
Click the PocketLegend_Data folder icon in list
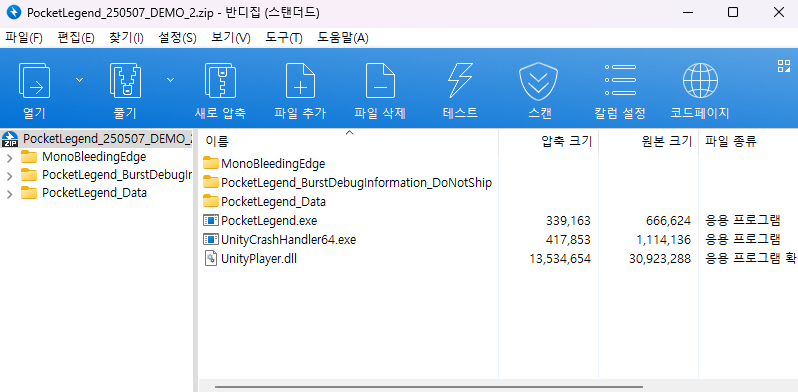(211, 201)
